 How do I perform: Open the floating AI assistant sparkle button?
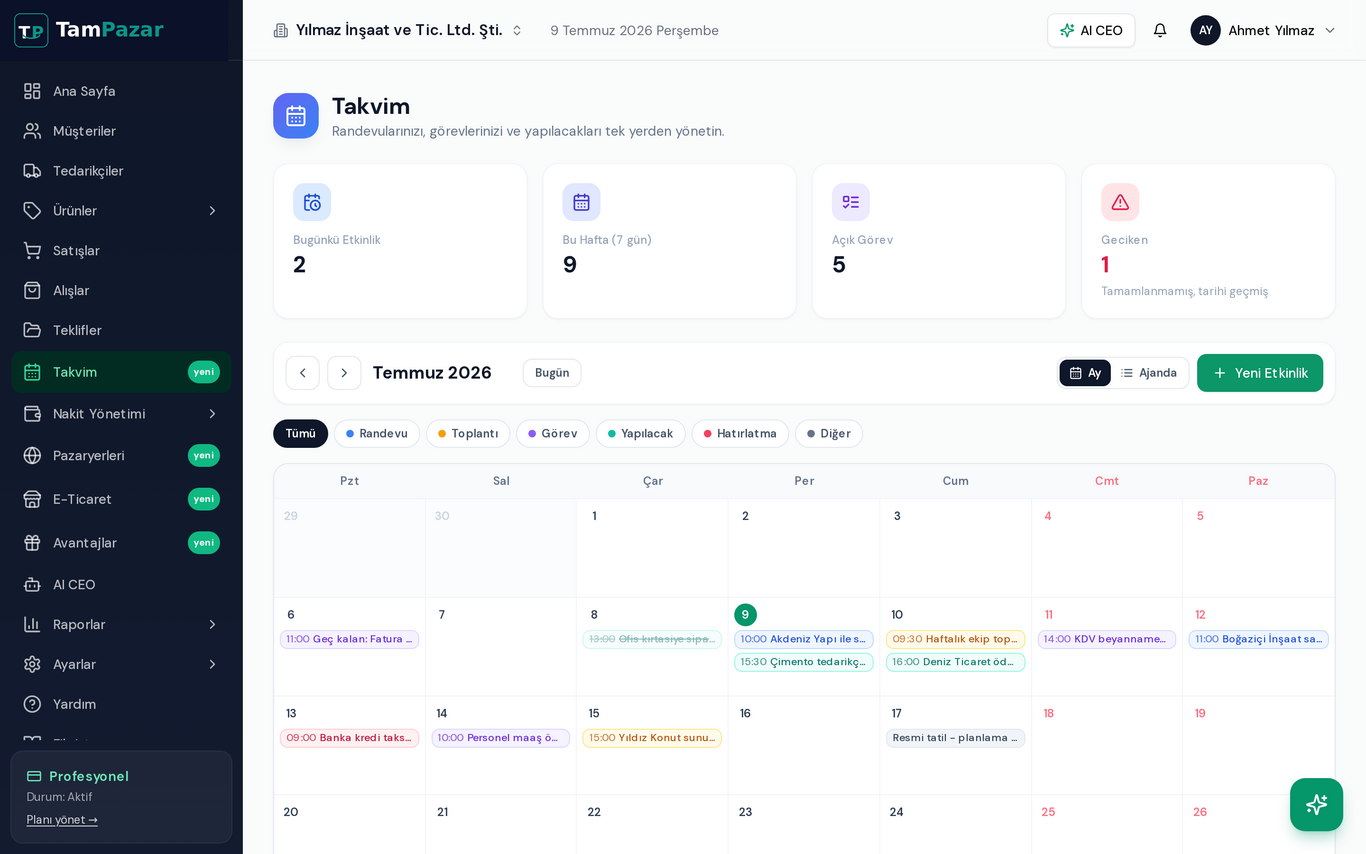1316,804
